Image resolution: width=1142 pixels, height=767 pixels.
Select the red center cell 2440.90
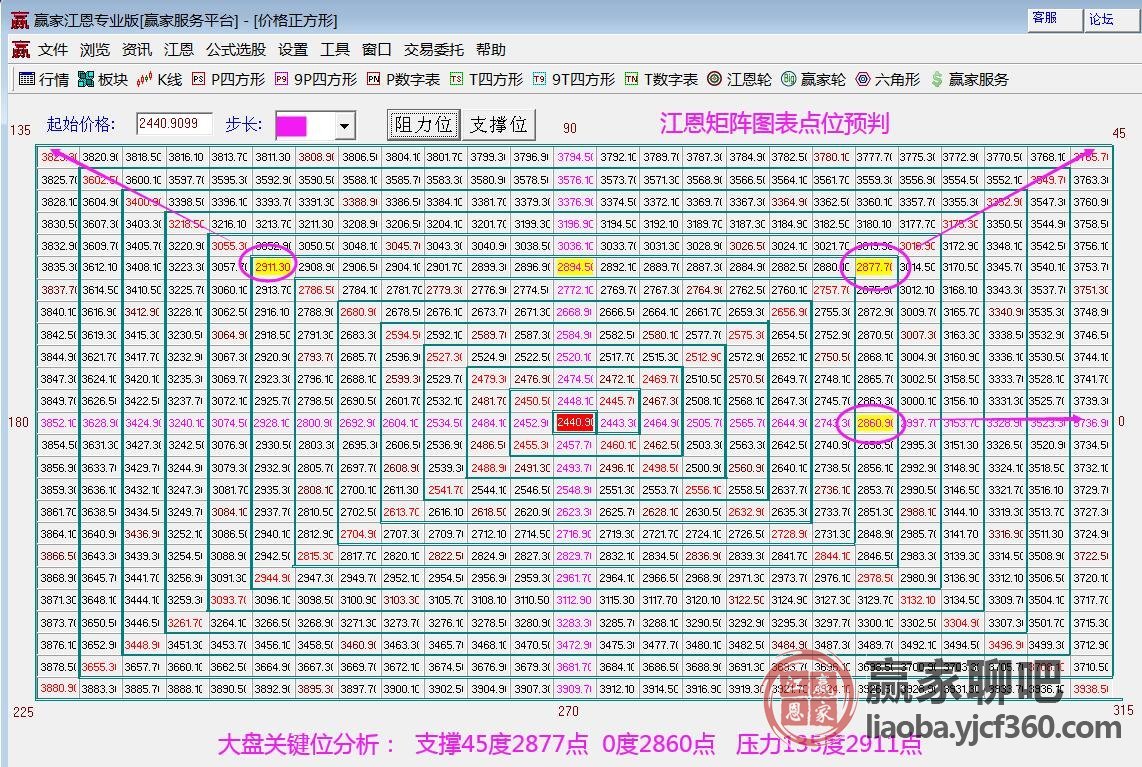click(575, 422)
